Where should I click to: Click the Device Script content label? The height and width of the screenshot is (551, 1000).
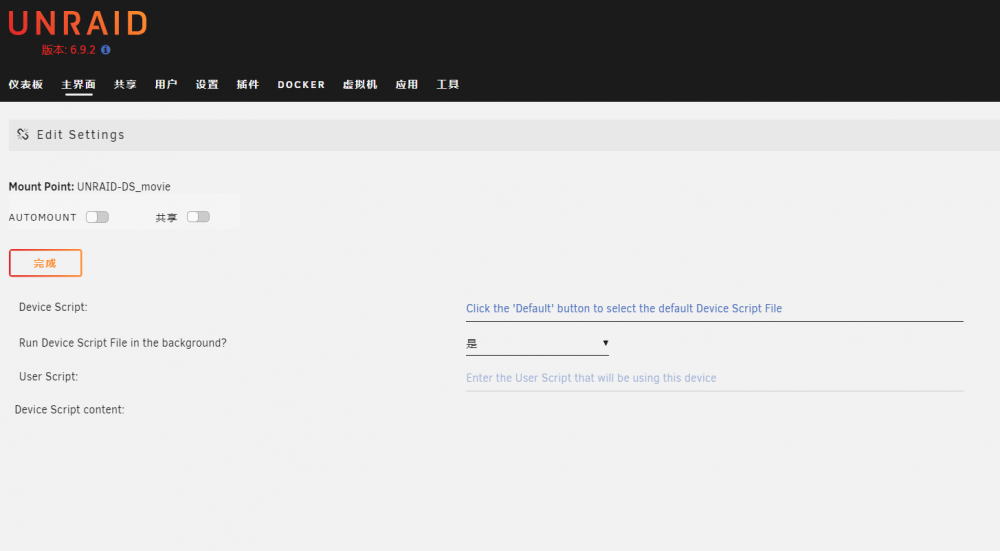tap(70, 409)
